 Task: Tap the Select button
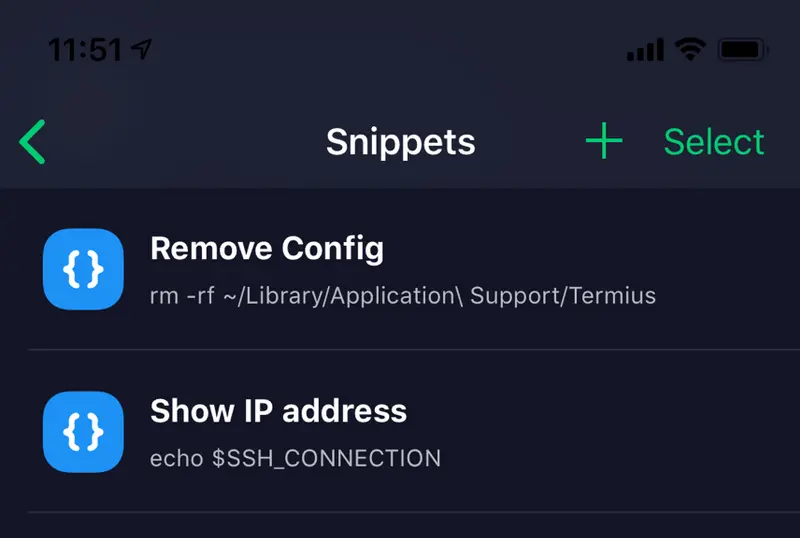(x=714, y=142)
